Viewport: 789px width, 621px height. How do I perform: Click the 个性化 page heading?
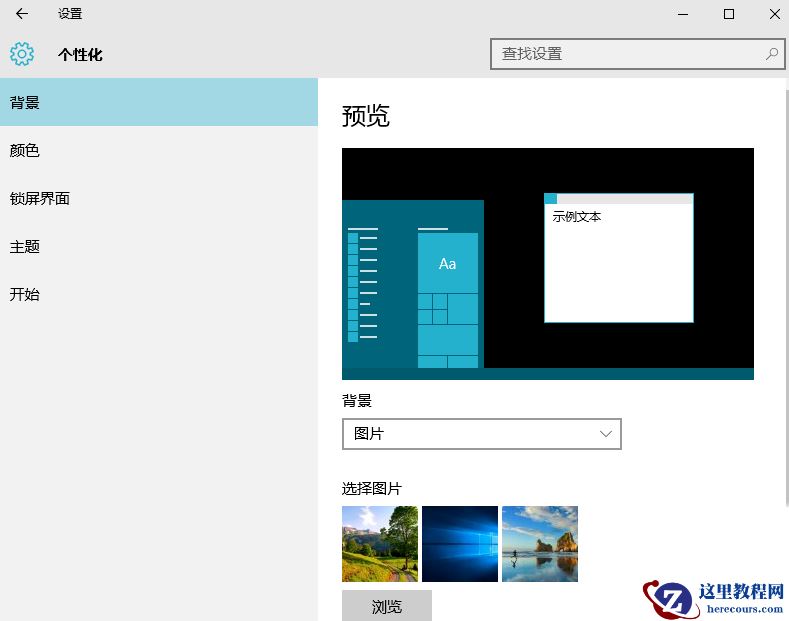[x=81, y=54]
